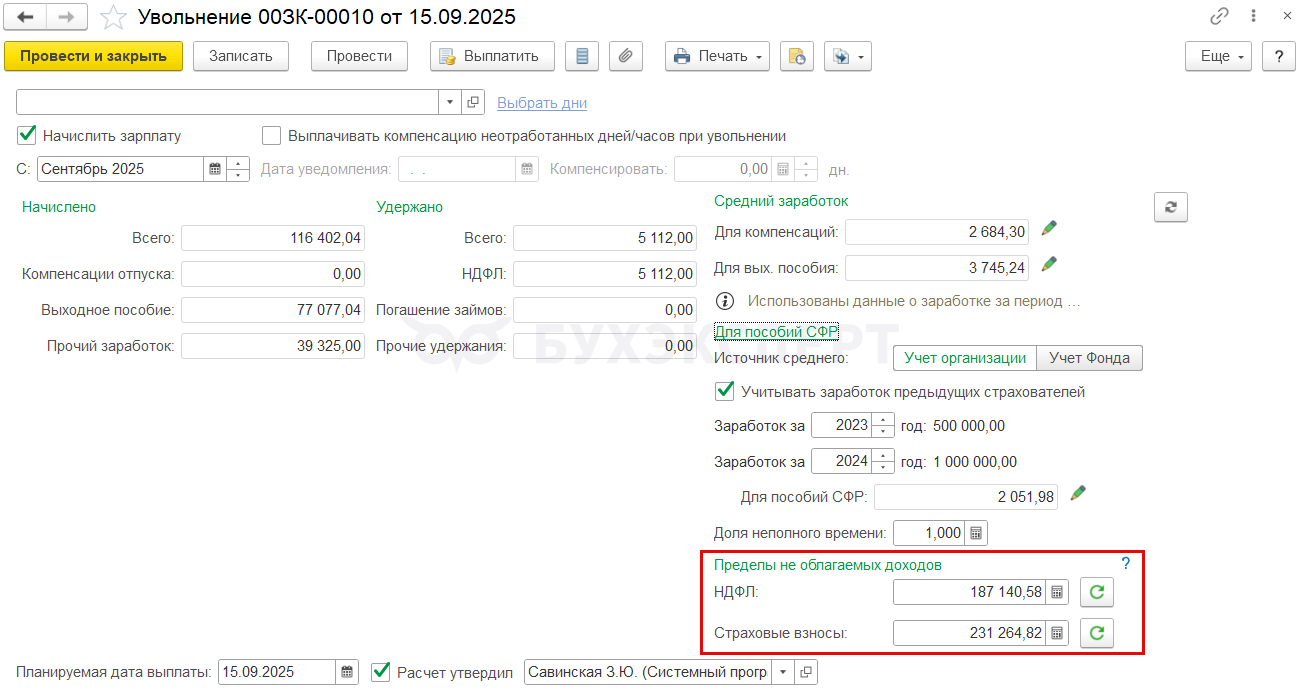Go back with the left arrow button
This screenshot has width=1301, height=691.
[25, 17]
